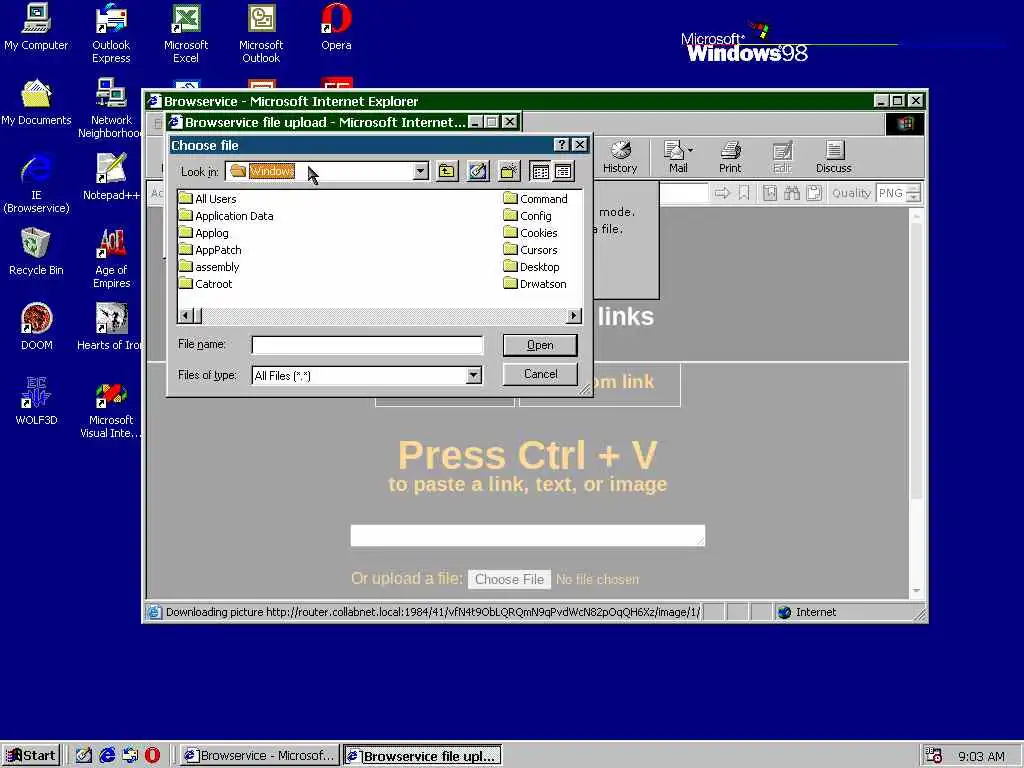The image size is (1024, 768).
Task: Select the Microsoft Outlook desktop icon
Action: pos(261,33)
